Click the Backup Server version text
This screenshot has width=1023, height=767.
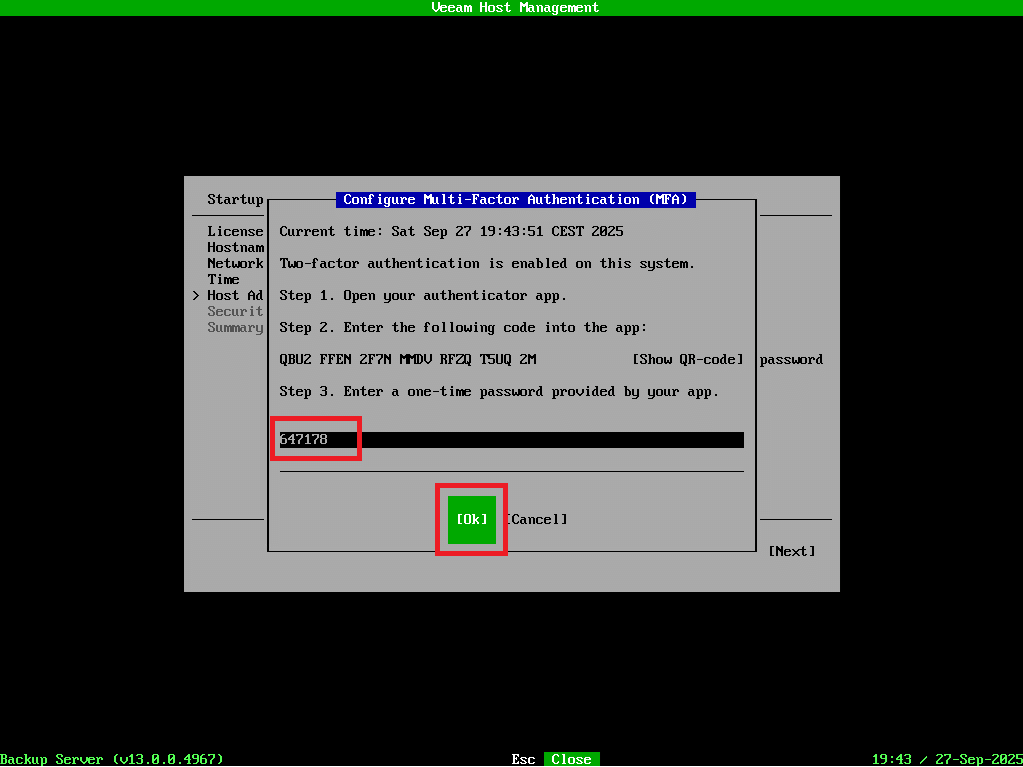[112, 759]
